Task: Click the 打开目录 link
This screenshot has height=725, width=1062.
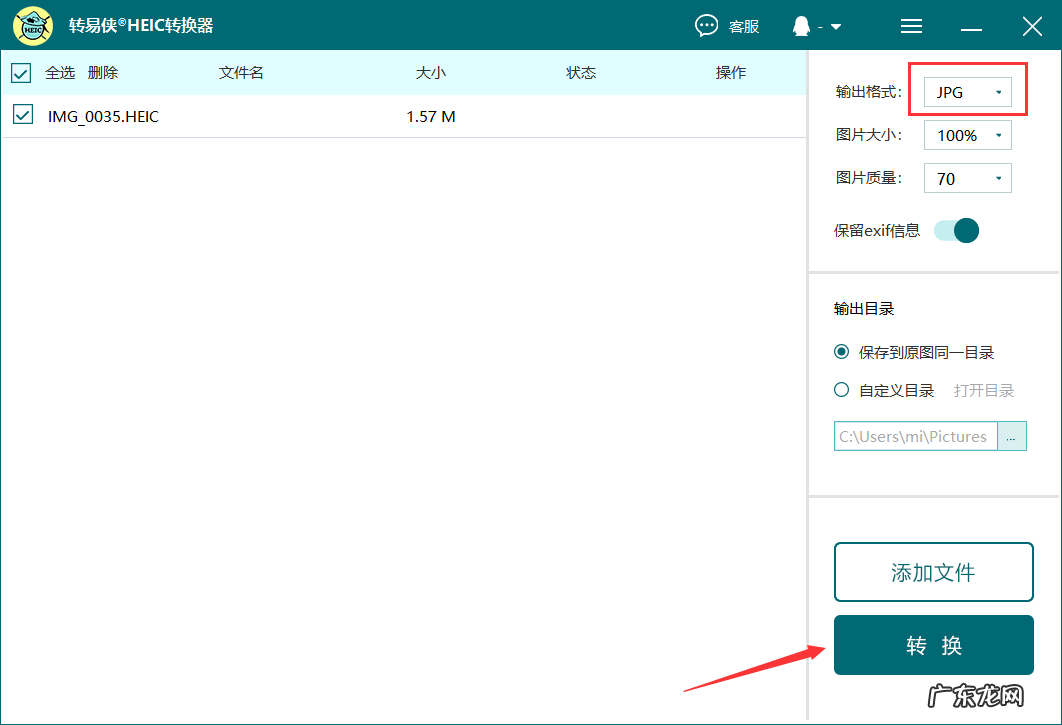Action: (983, 389)
